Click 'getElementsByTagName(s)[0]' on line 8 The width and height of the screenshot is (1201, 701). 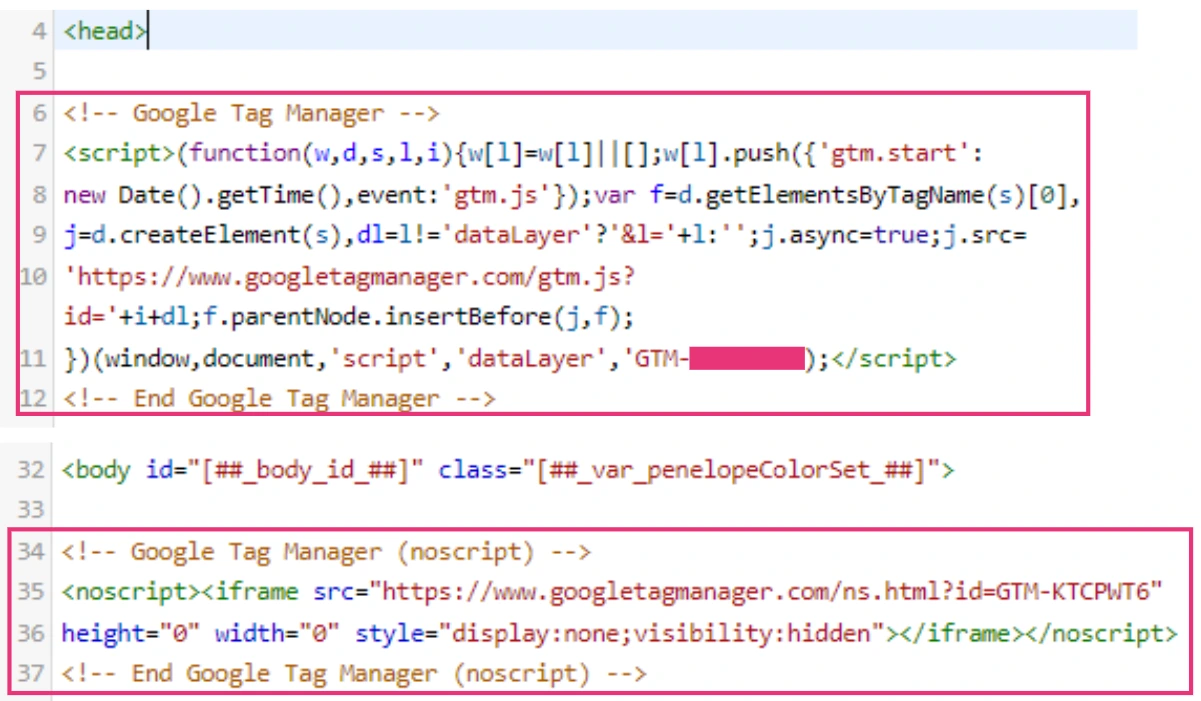889,195
